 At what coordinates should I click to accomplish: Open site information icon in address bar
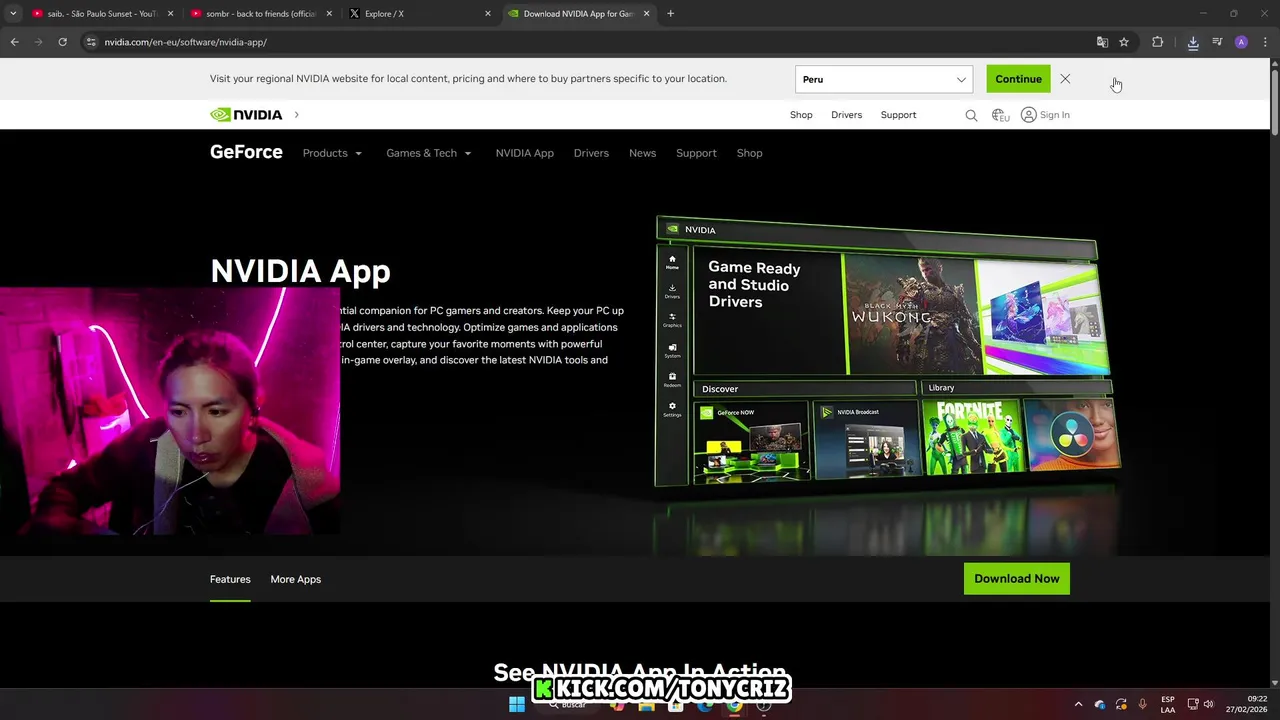point(91,42)
